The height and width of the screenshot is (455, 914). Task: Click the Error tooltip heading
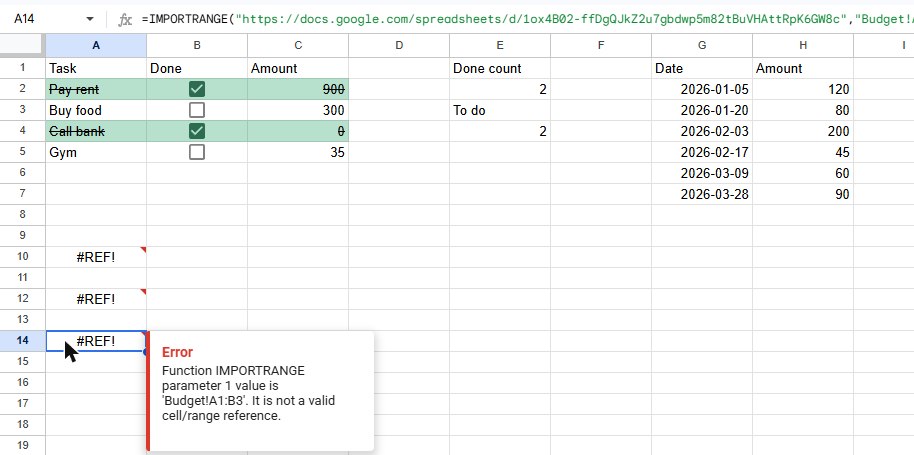tap(177, 352)
